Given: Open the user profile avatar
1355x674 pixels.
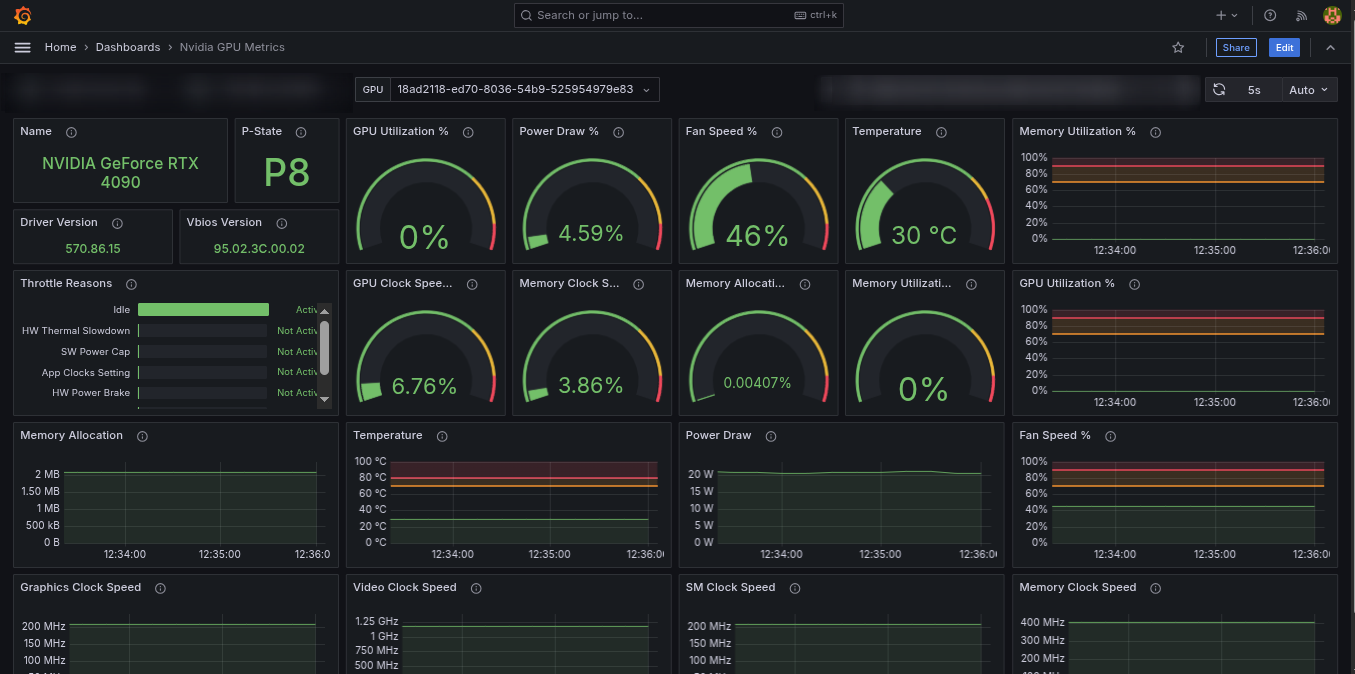Looking at the screenshot, I should 1332,15.
